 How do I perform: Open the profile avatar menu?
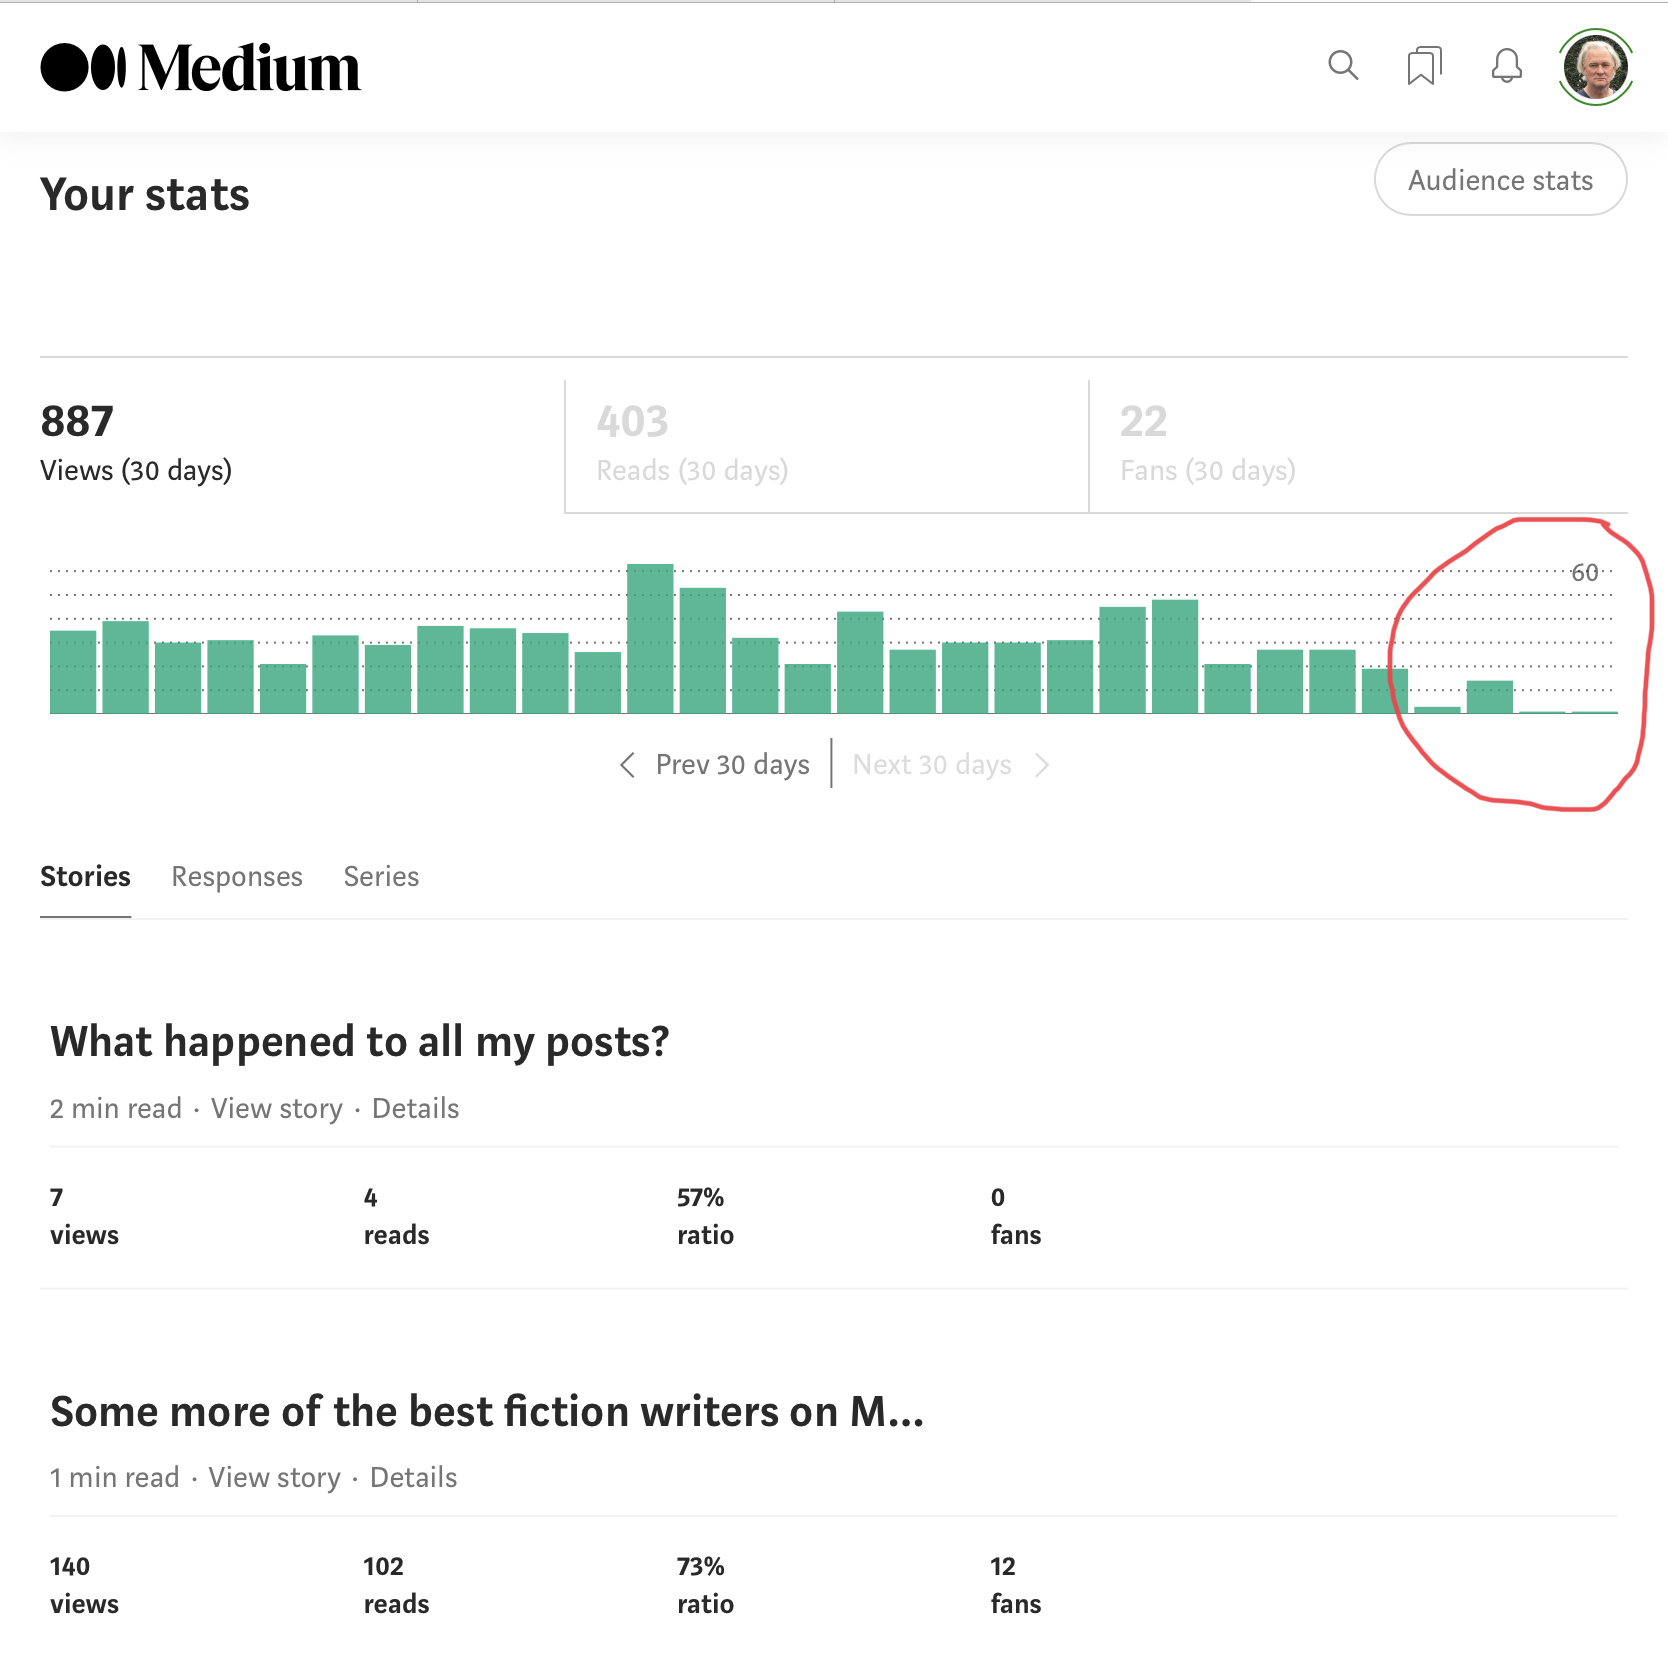point(1596,66)
